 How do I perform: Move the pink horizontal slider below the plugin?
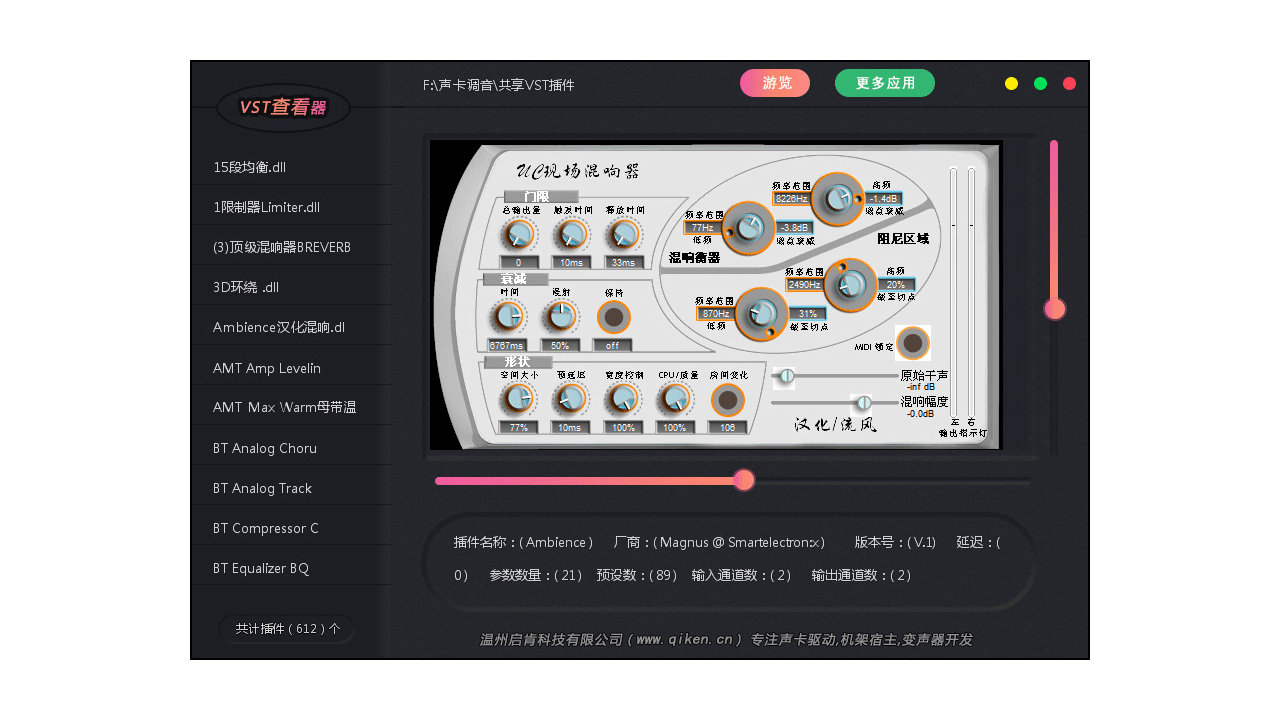pos(743,480)
